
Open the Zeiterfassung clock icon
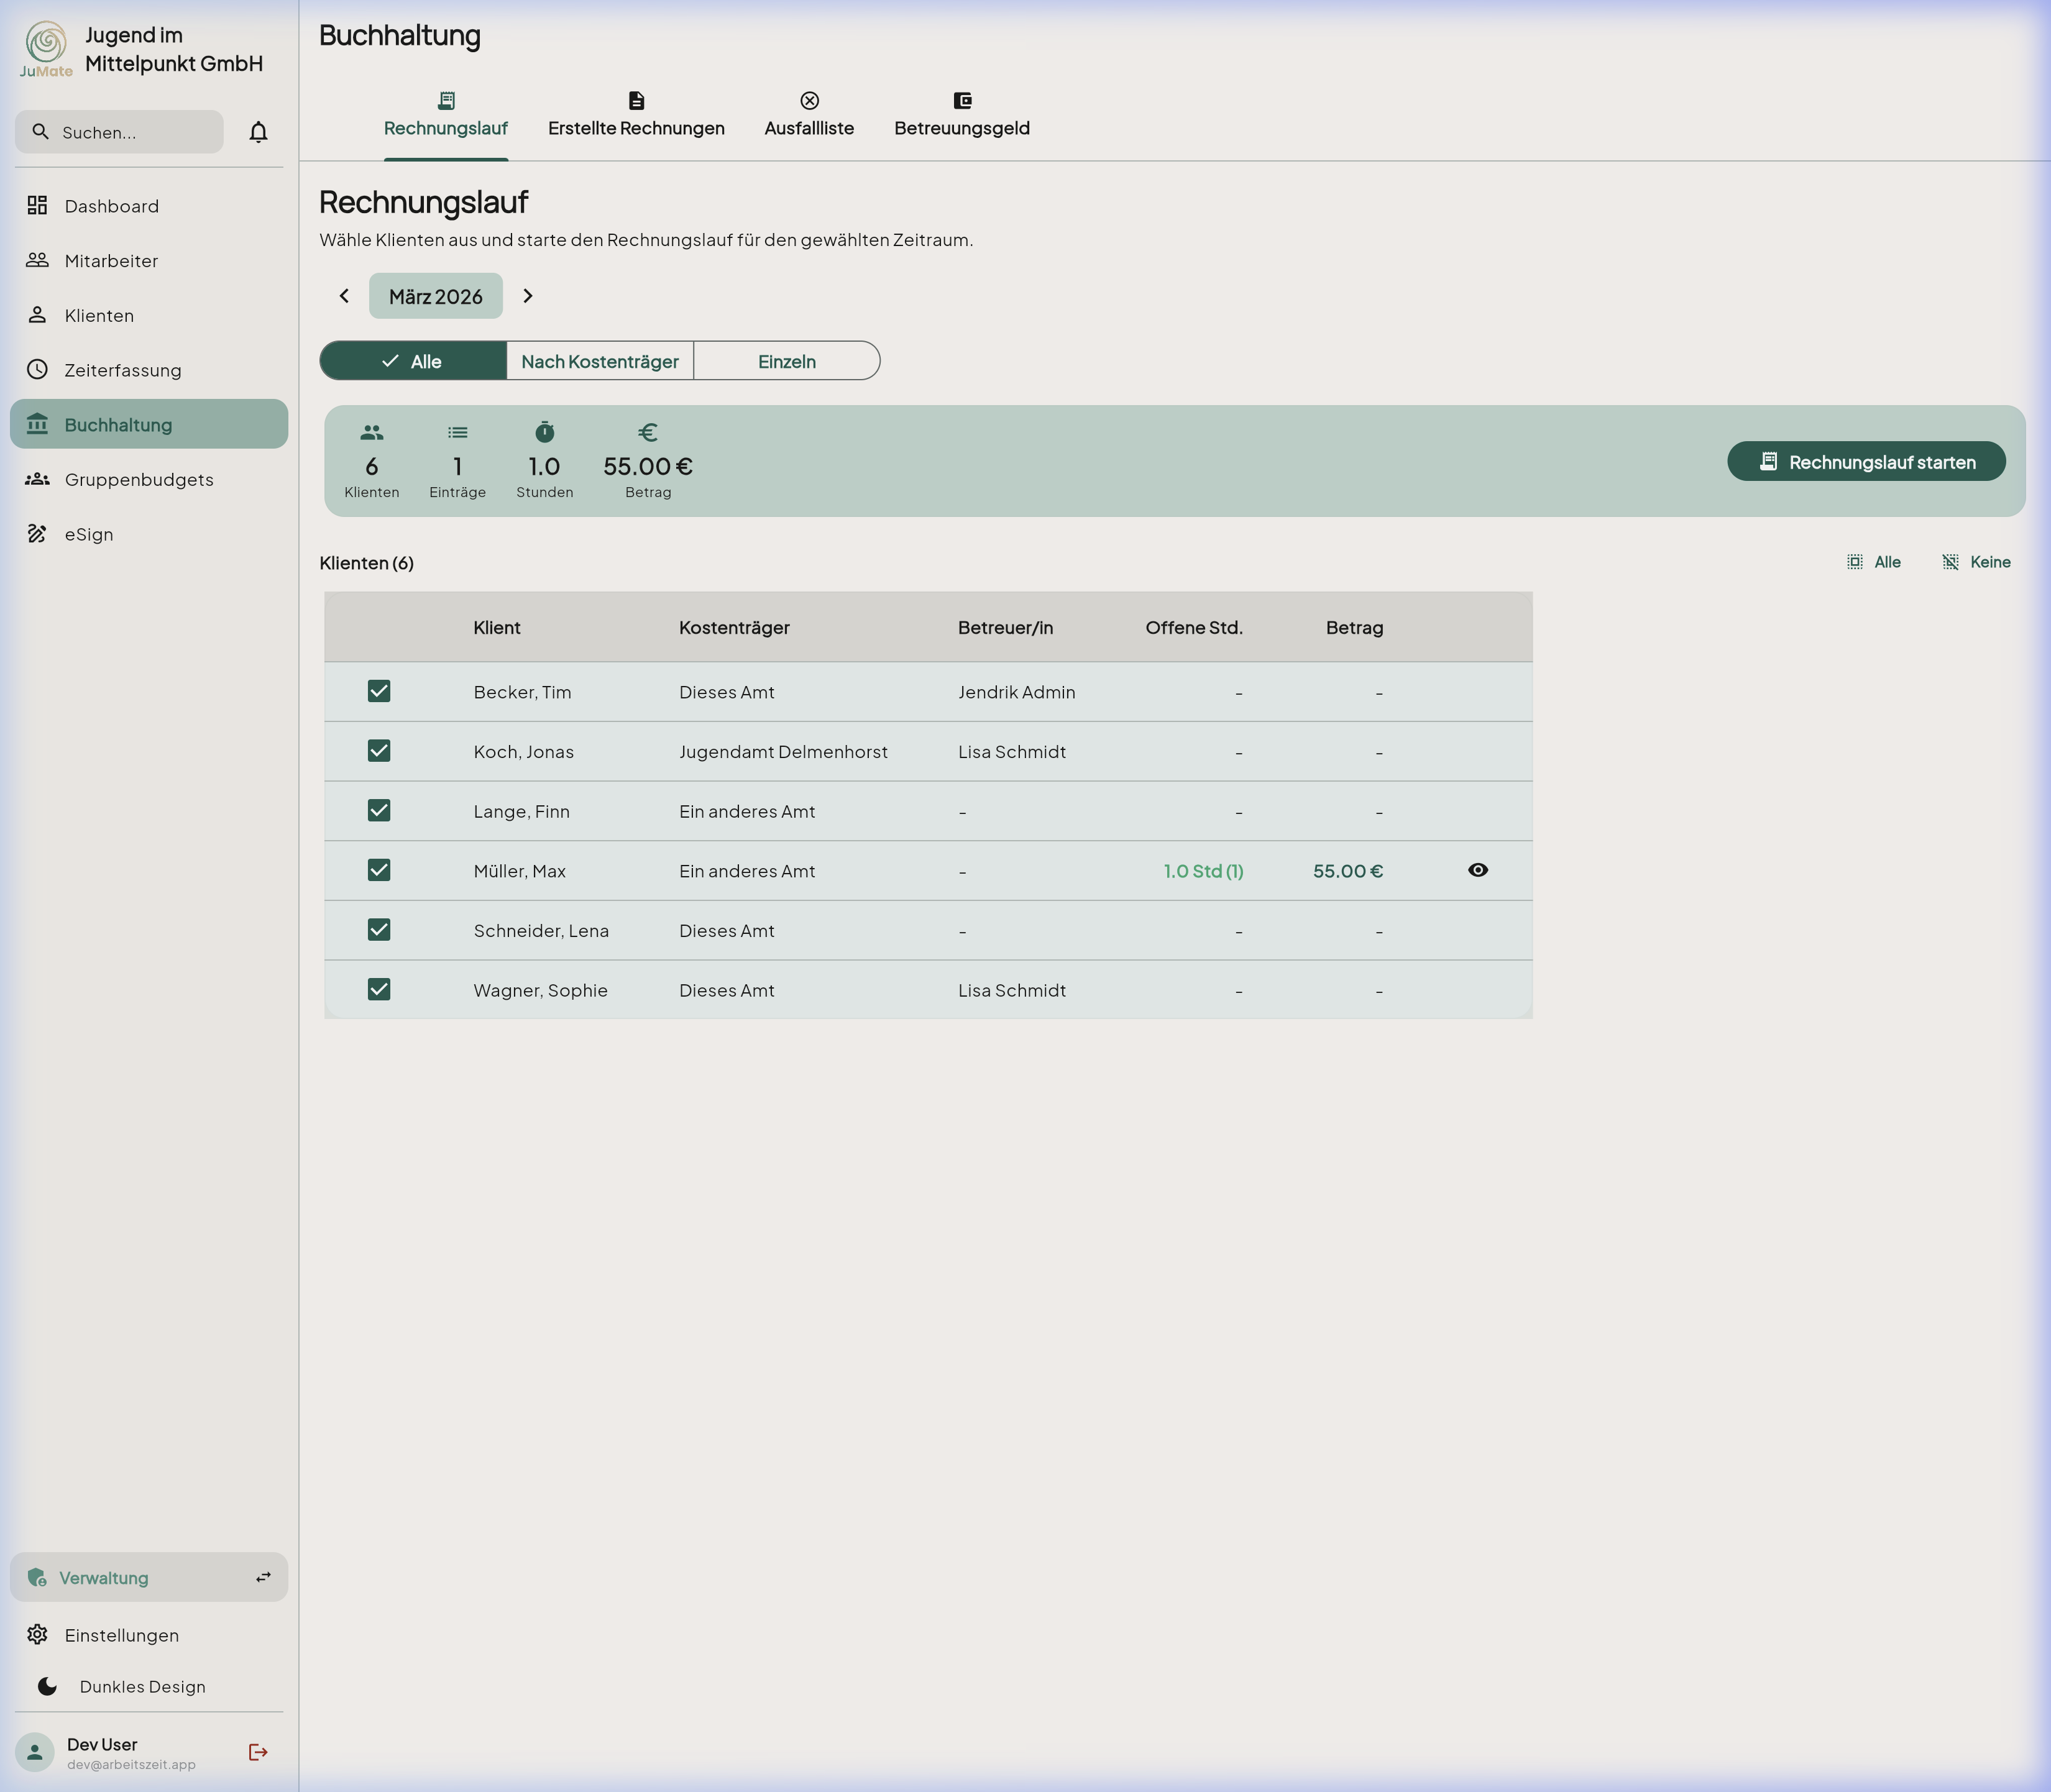[37, 370]
